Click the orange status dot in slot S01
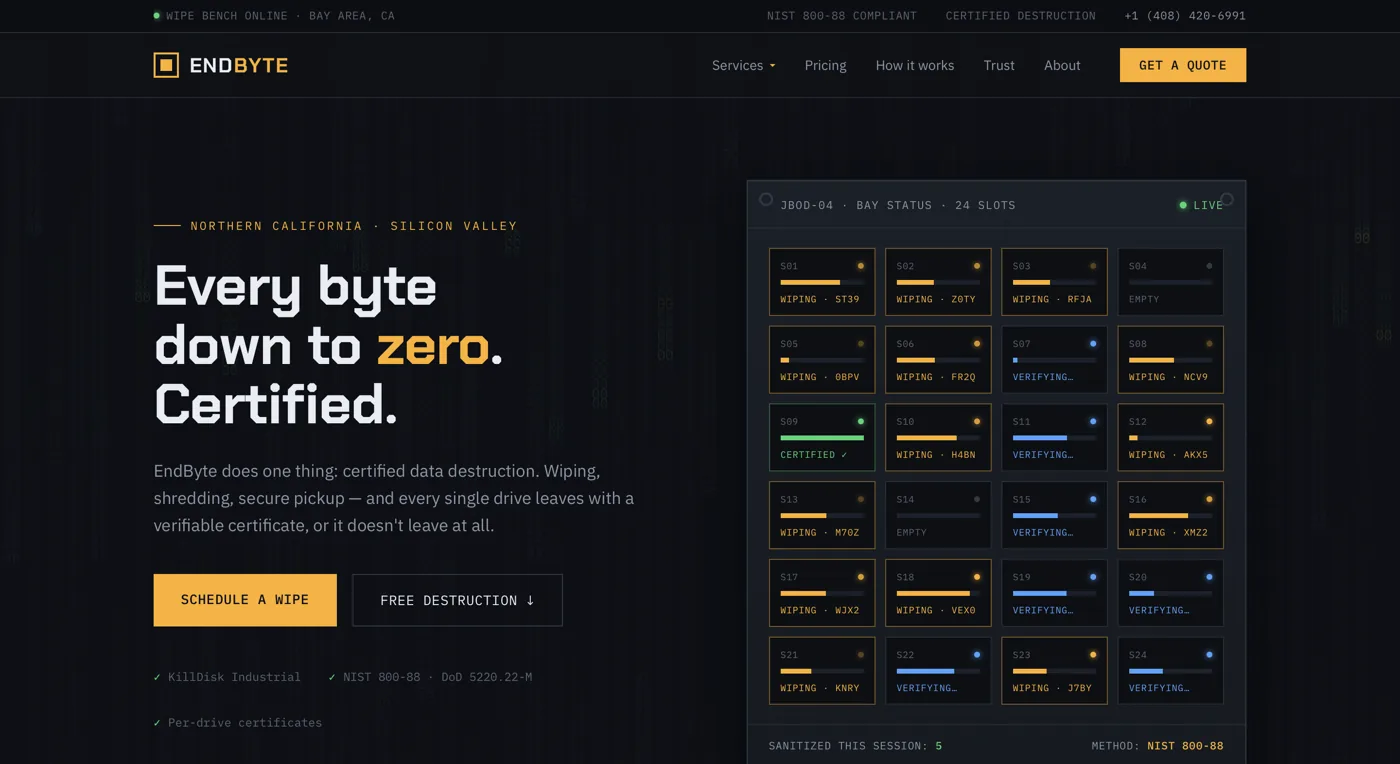This screenshot has width=1400, height=764. (861, 266)
